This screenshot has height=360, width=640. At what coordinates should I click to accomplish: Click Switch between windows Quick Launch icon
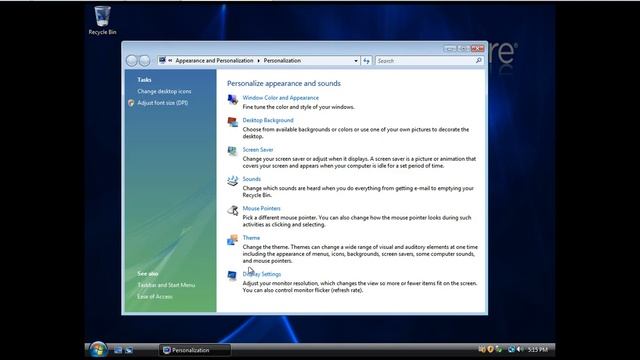(x=129, y=350)
